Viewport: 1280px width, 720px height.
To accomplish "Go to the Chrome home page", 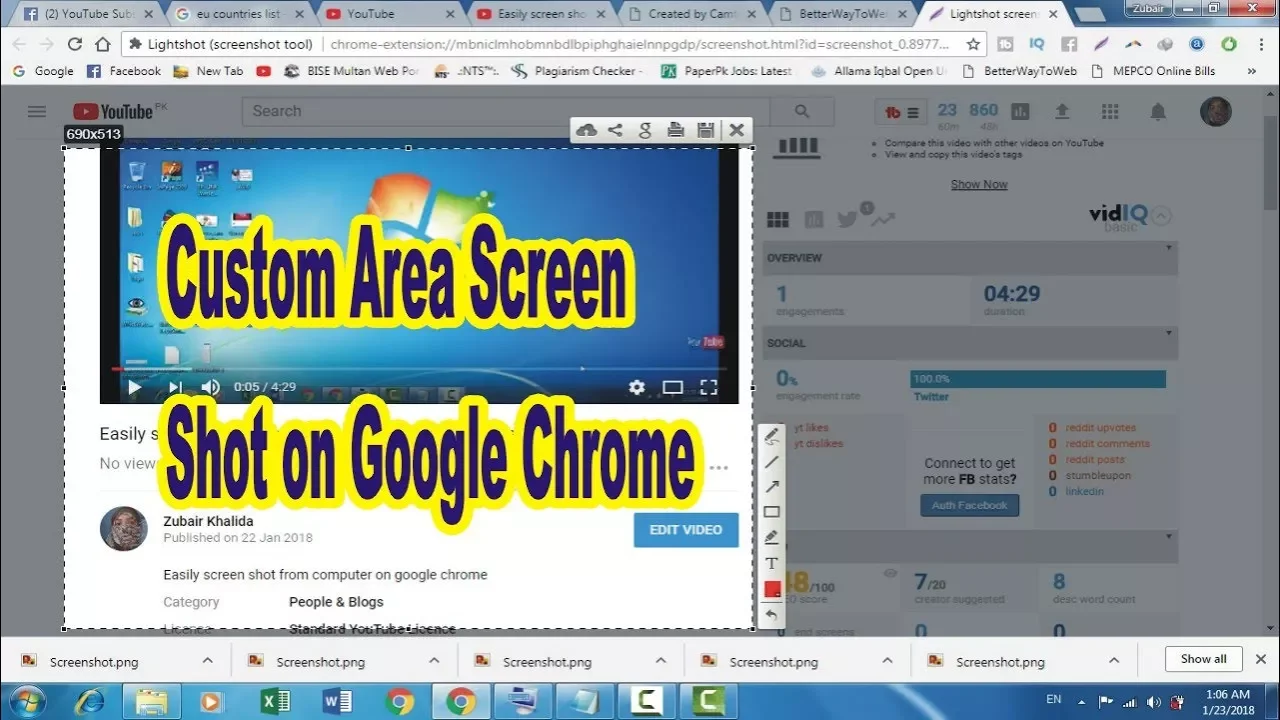I will [103, 44].
